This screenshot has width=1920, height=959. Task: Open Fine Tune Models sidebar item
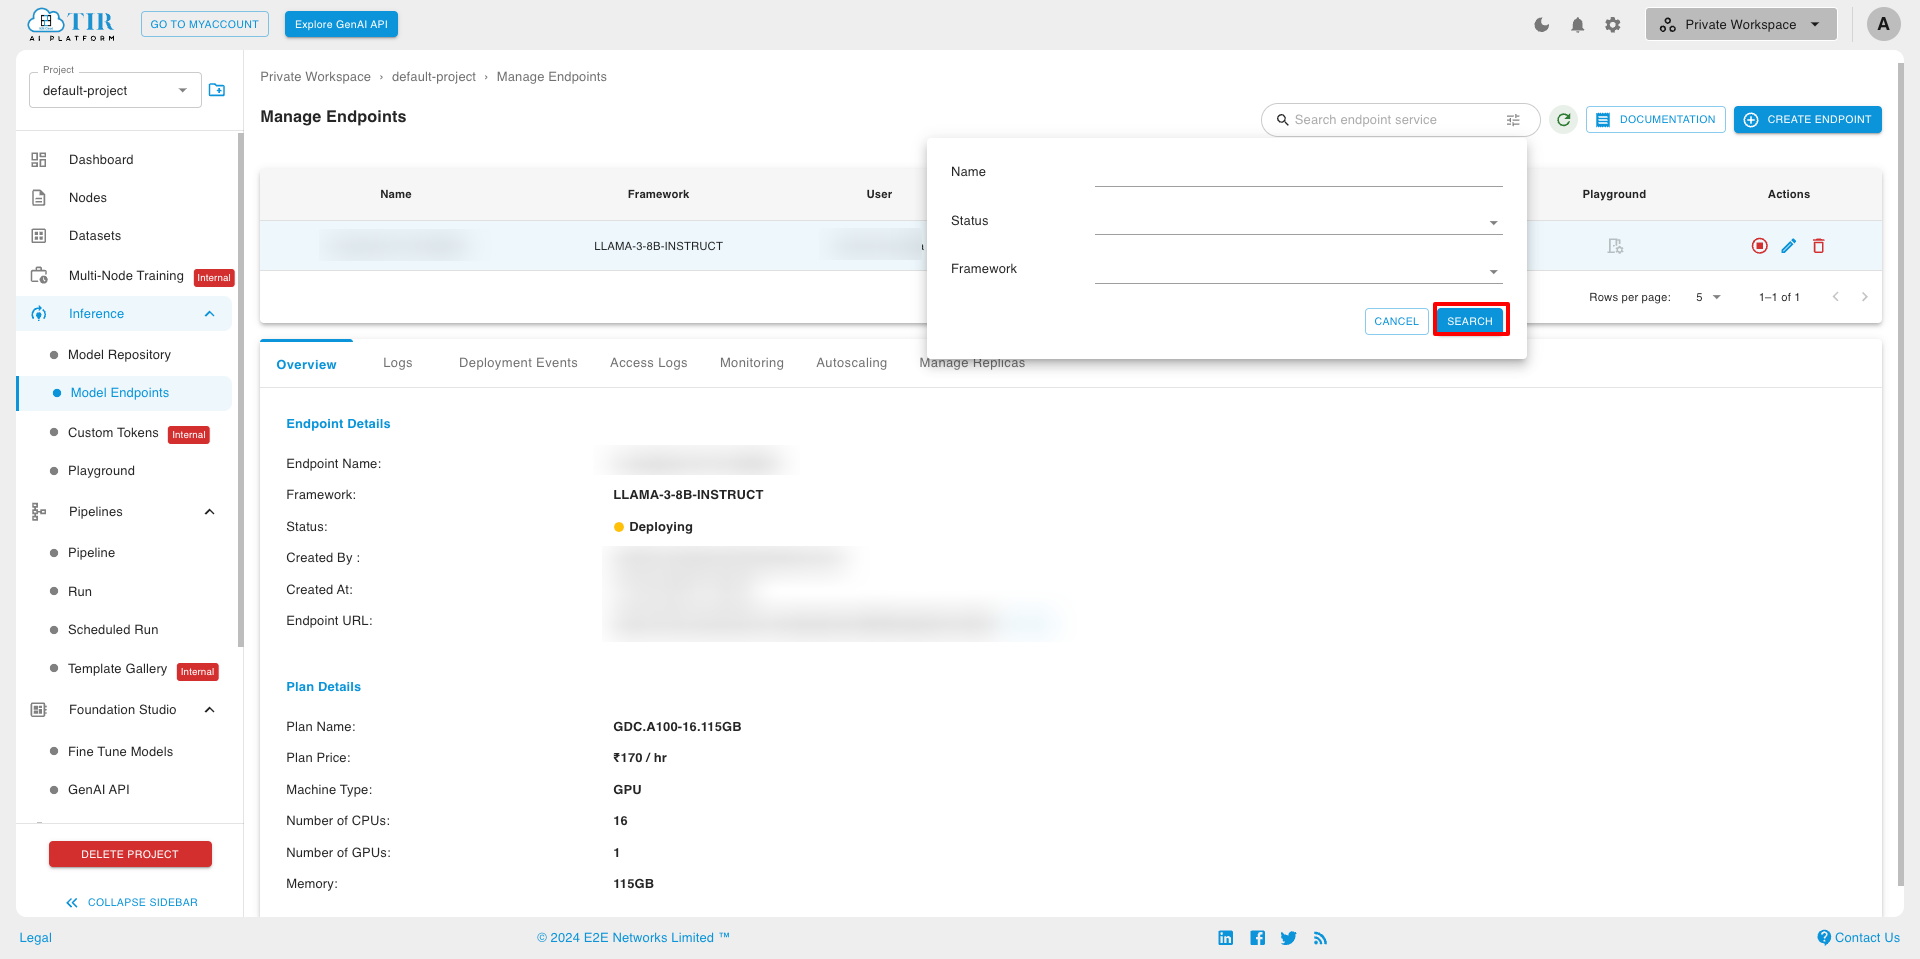coord(120,752)
